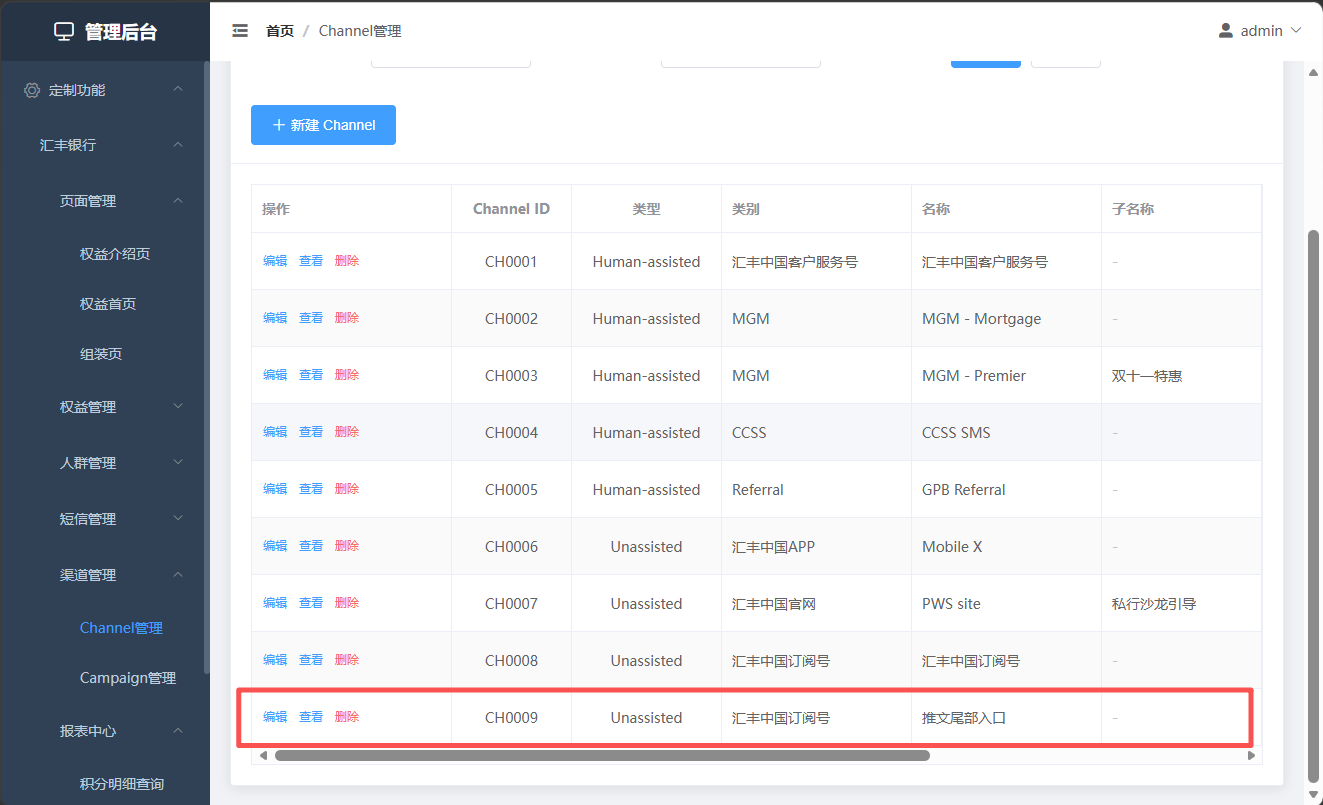1323x805 pixels.
Task: Click 删除 for CH0001
Action: click(x=347, y=261)
